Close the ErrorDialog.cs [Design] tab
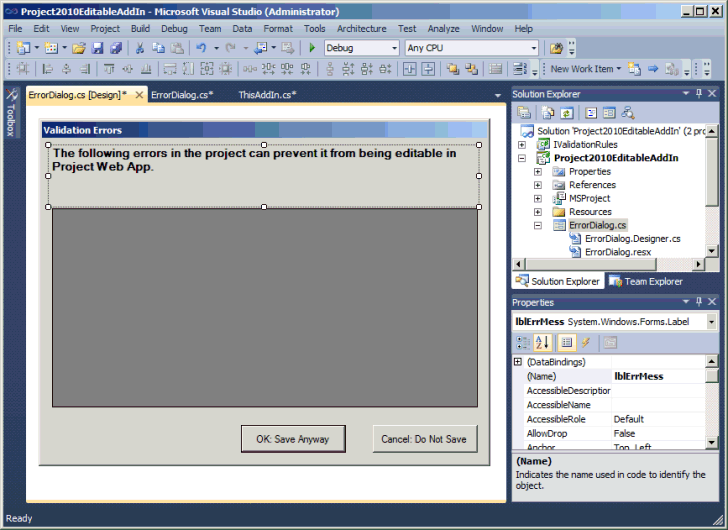728x530 pixels. [139, 95]
